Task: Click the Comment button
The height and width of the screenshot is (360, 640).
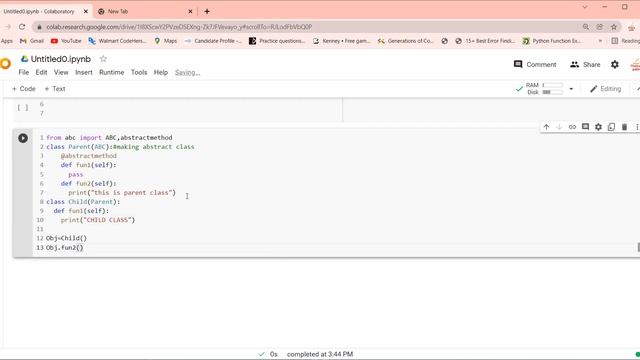Action: (x=535, y=64)
